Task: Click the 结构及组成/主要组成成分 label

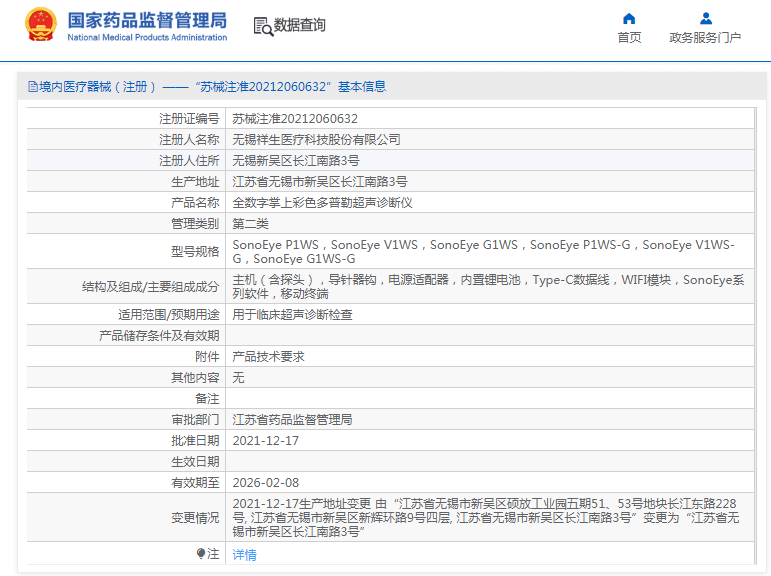Action: tap(150, 287)
